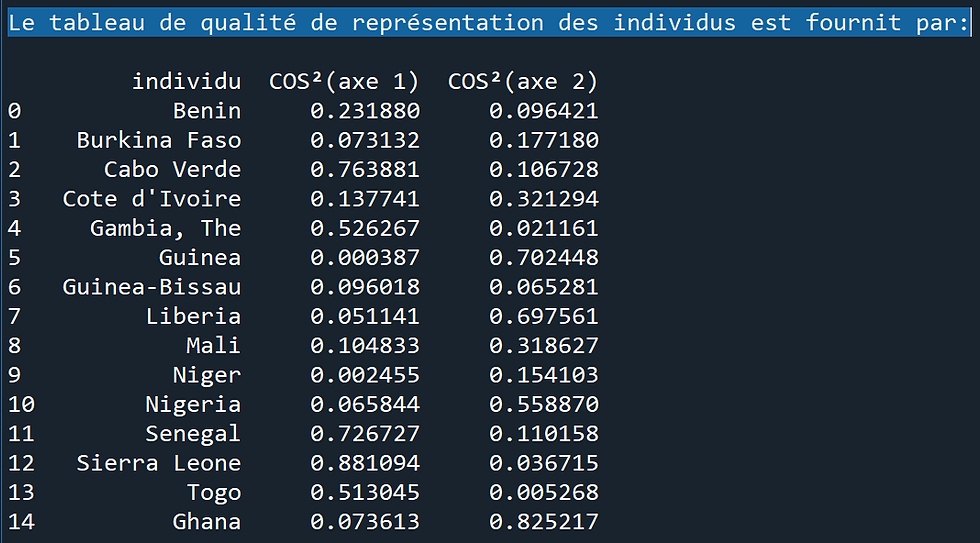The height and width of the screenshot is (543, 980).
Task: Click row index 7 beside Liberia
Action: (14, 316)
